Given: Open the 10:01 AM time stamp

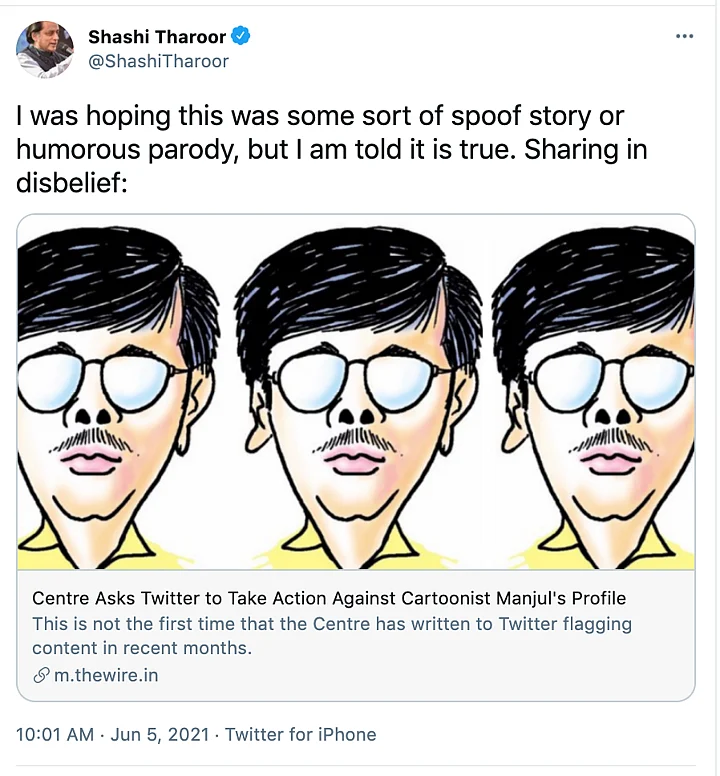Looking at the screenshot, I should (x=55, y=734).
